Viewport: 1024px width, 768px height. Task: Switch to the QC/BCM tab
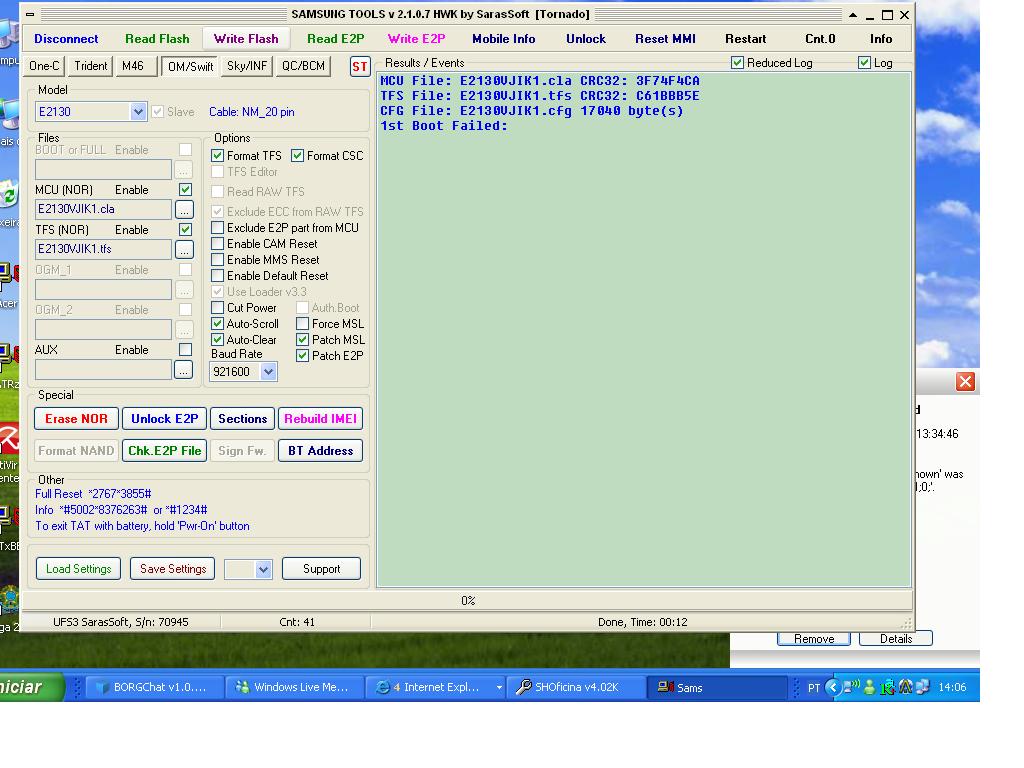(x=303, y=66)
